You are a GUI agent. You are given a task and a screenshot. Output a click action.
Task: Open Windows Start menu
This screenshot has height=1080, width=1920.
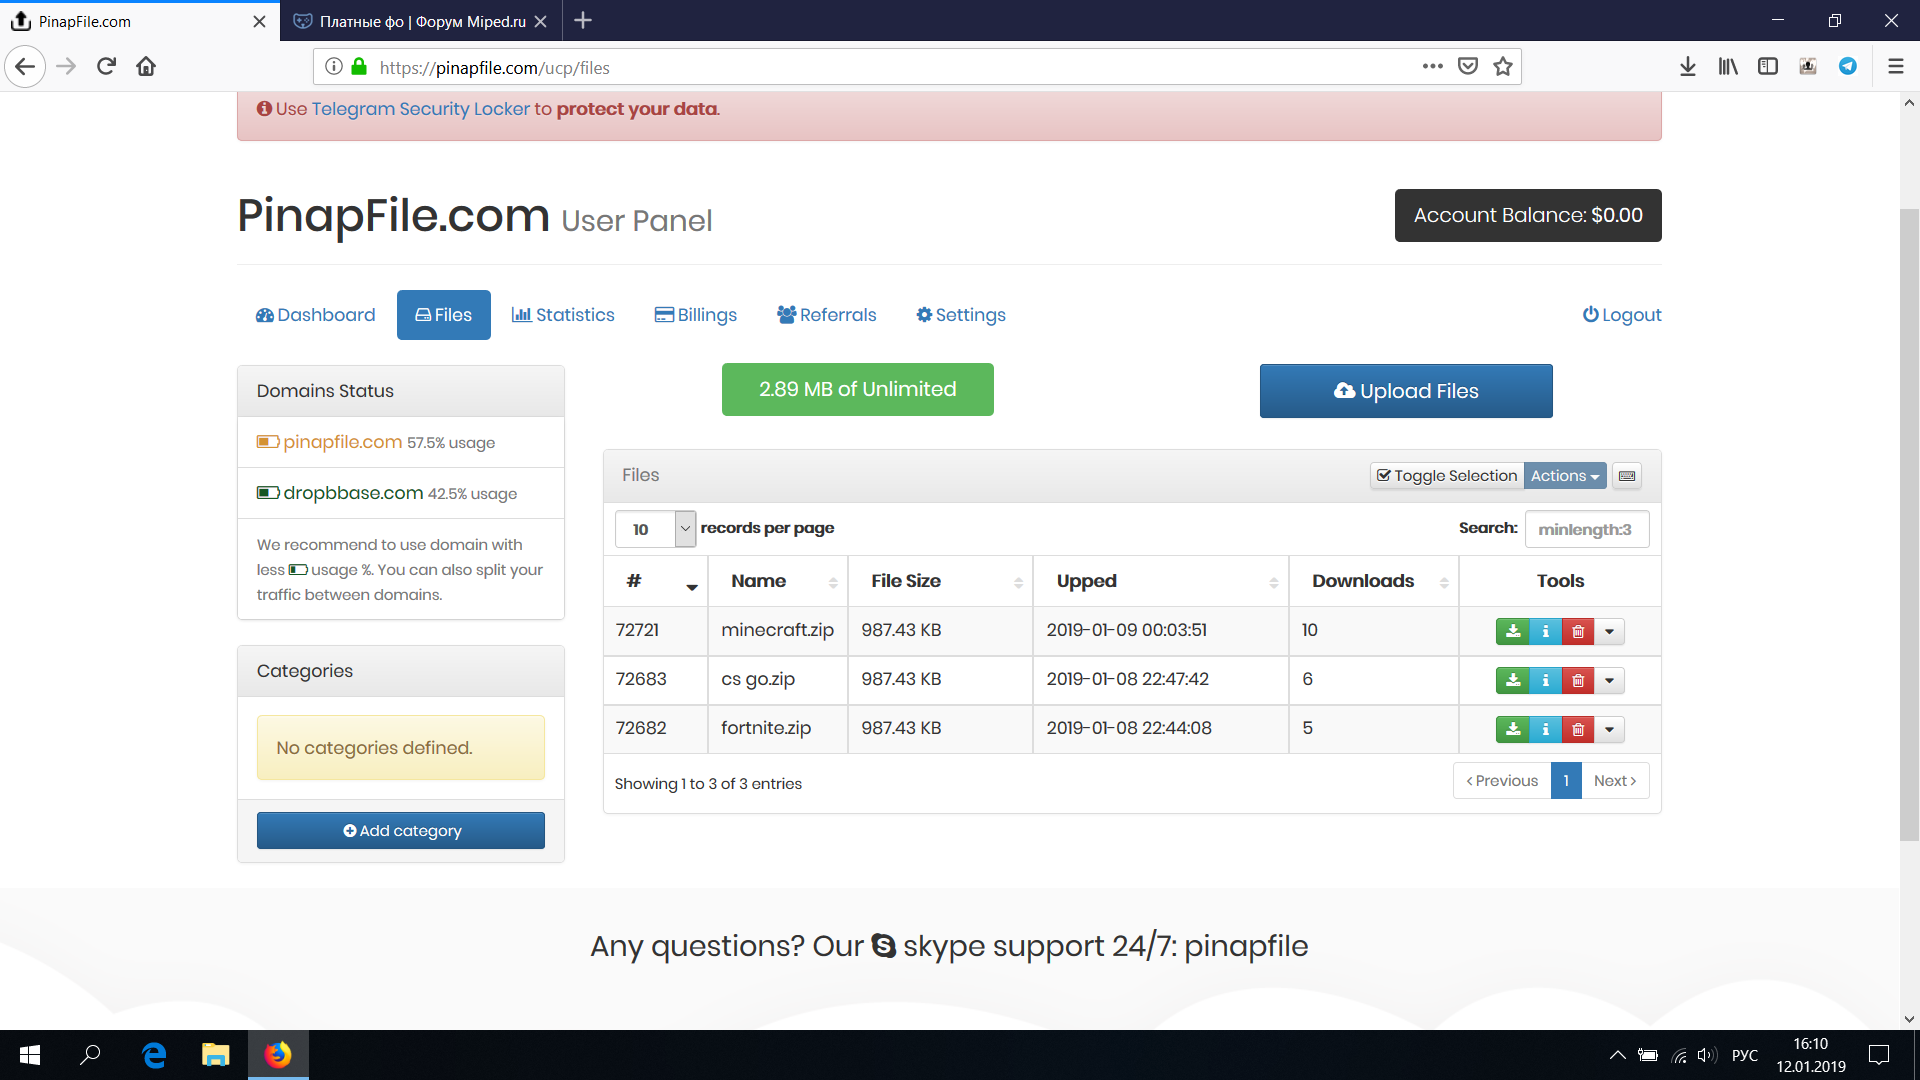(x=30, y=1055)
